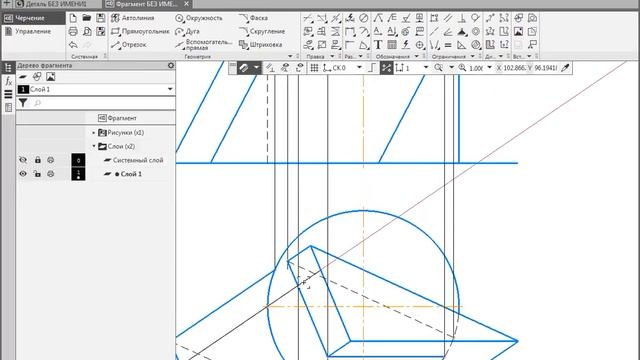Screen dimensions: 640x360
Task: Click the save diskette icon
Action: click(100, 18)
